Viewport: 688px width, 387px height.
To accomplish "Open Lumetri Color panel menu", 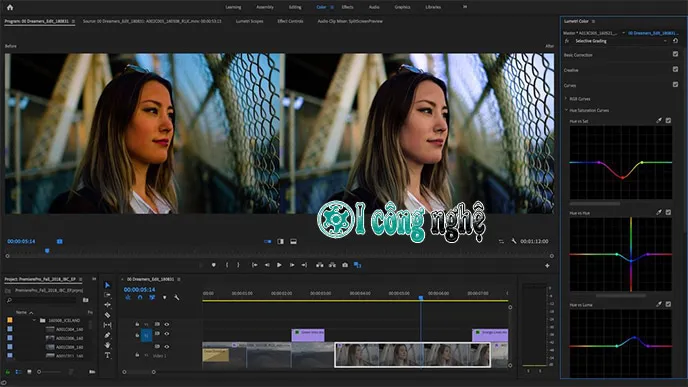I will [x=593, y=21].
